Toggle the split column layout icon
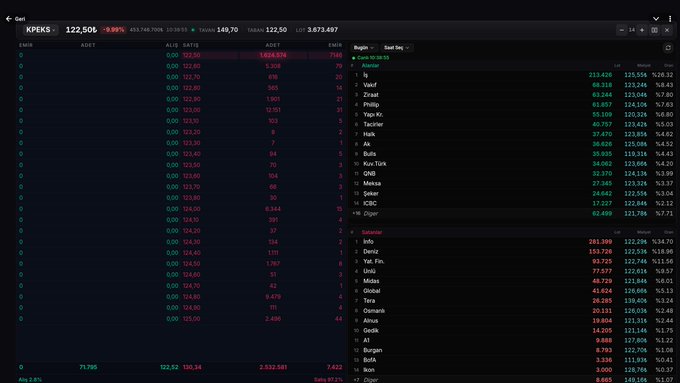680x383 pixels. [654, 30]
